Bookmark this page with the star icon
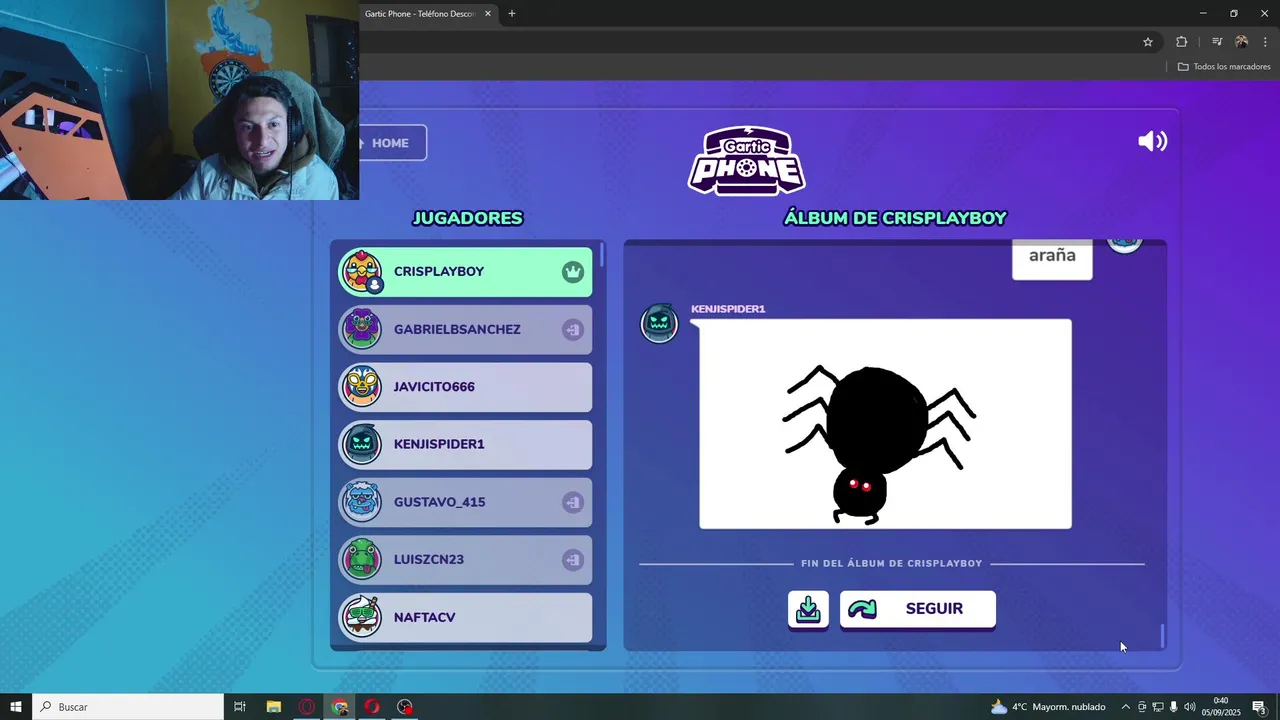The width and height of the screenshot is (1280, 720). 1148,42
